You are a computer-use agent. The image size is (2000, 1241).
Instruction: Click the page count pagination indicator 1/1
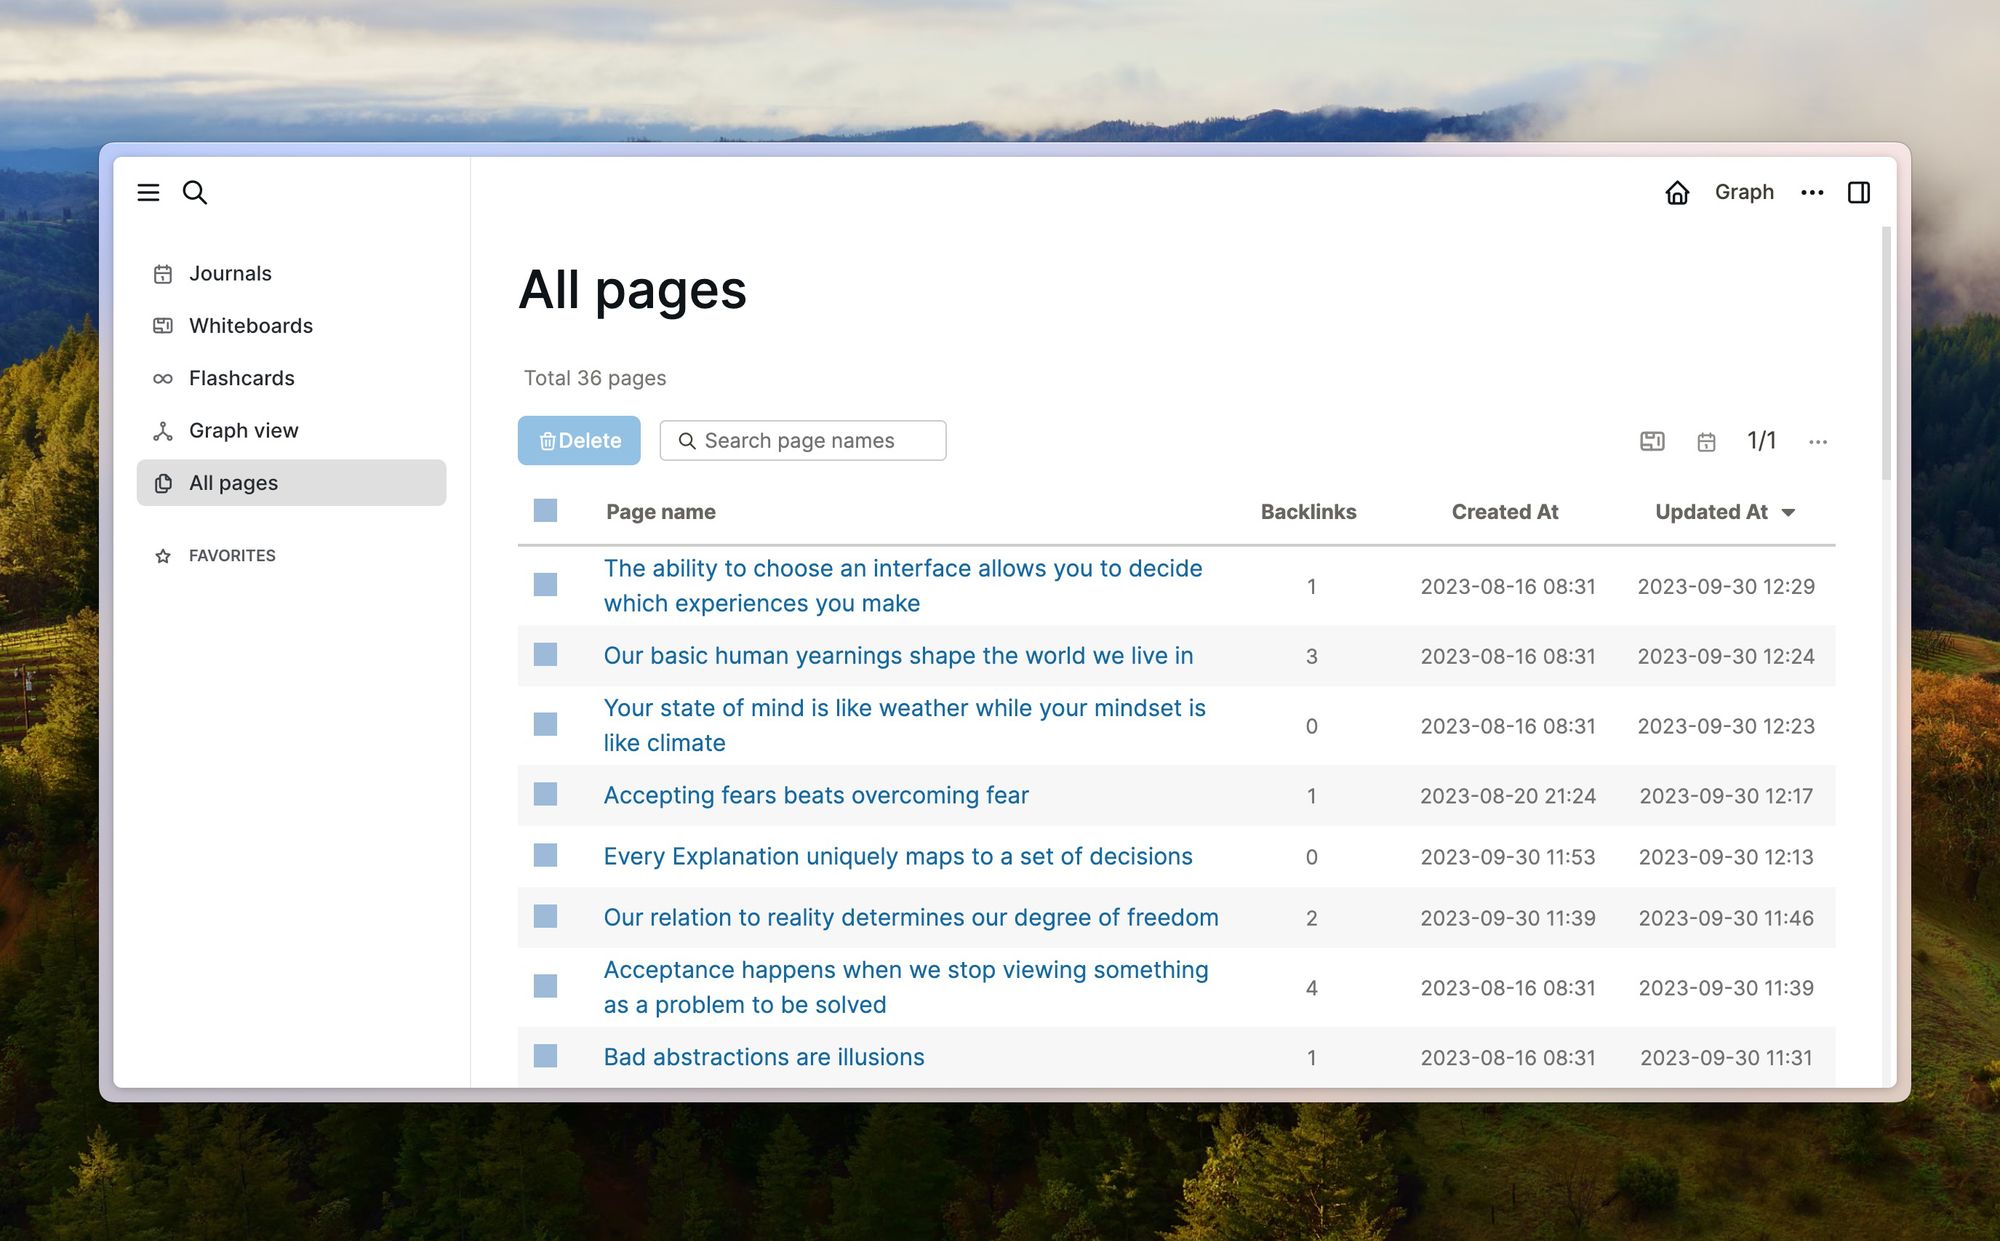coord(1761,439)
